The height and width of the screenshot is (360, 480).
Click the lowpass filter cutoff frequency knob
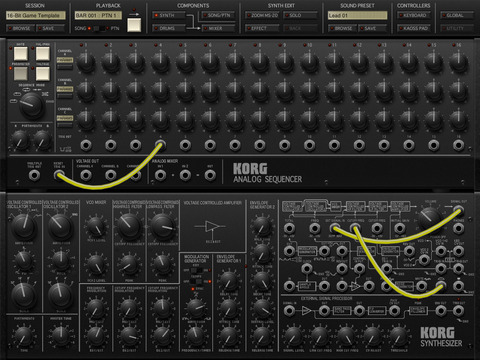pos(163,227)
